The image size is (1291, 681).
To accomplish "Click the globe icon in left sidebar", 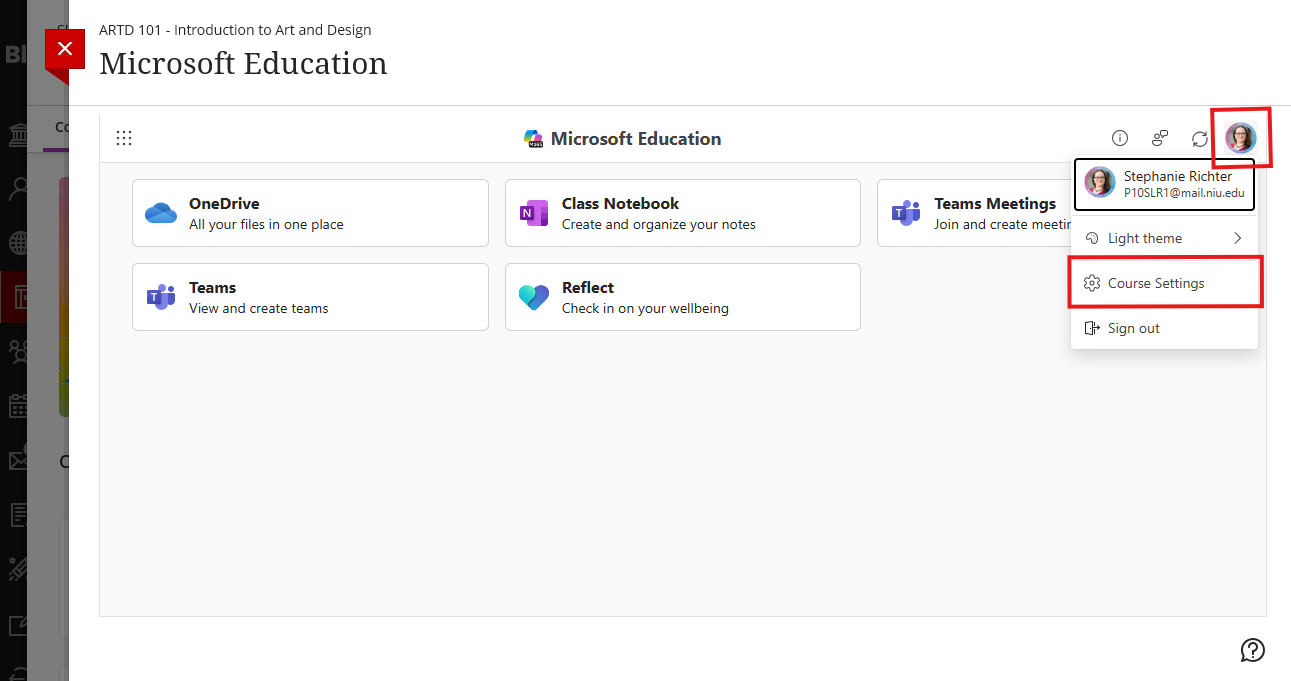I will point(17,242).
